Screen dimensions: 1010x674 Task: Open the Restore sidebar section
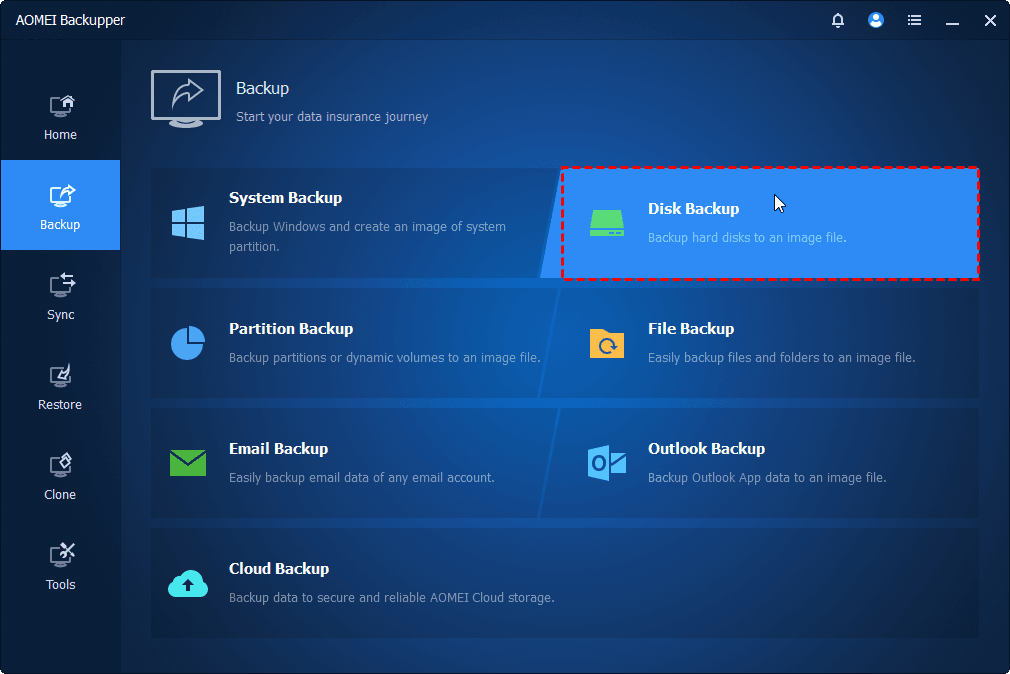61,386
